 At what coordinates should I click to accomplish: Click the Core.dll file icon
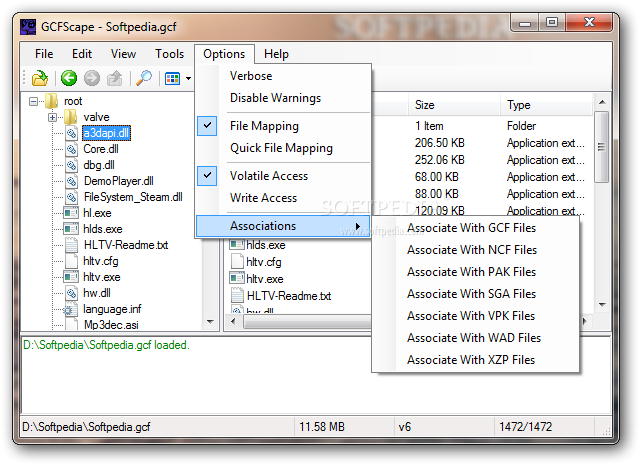[x=71, y=149]
